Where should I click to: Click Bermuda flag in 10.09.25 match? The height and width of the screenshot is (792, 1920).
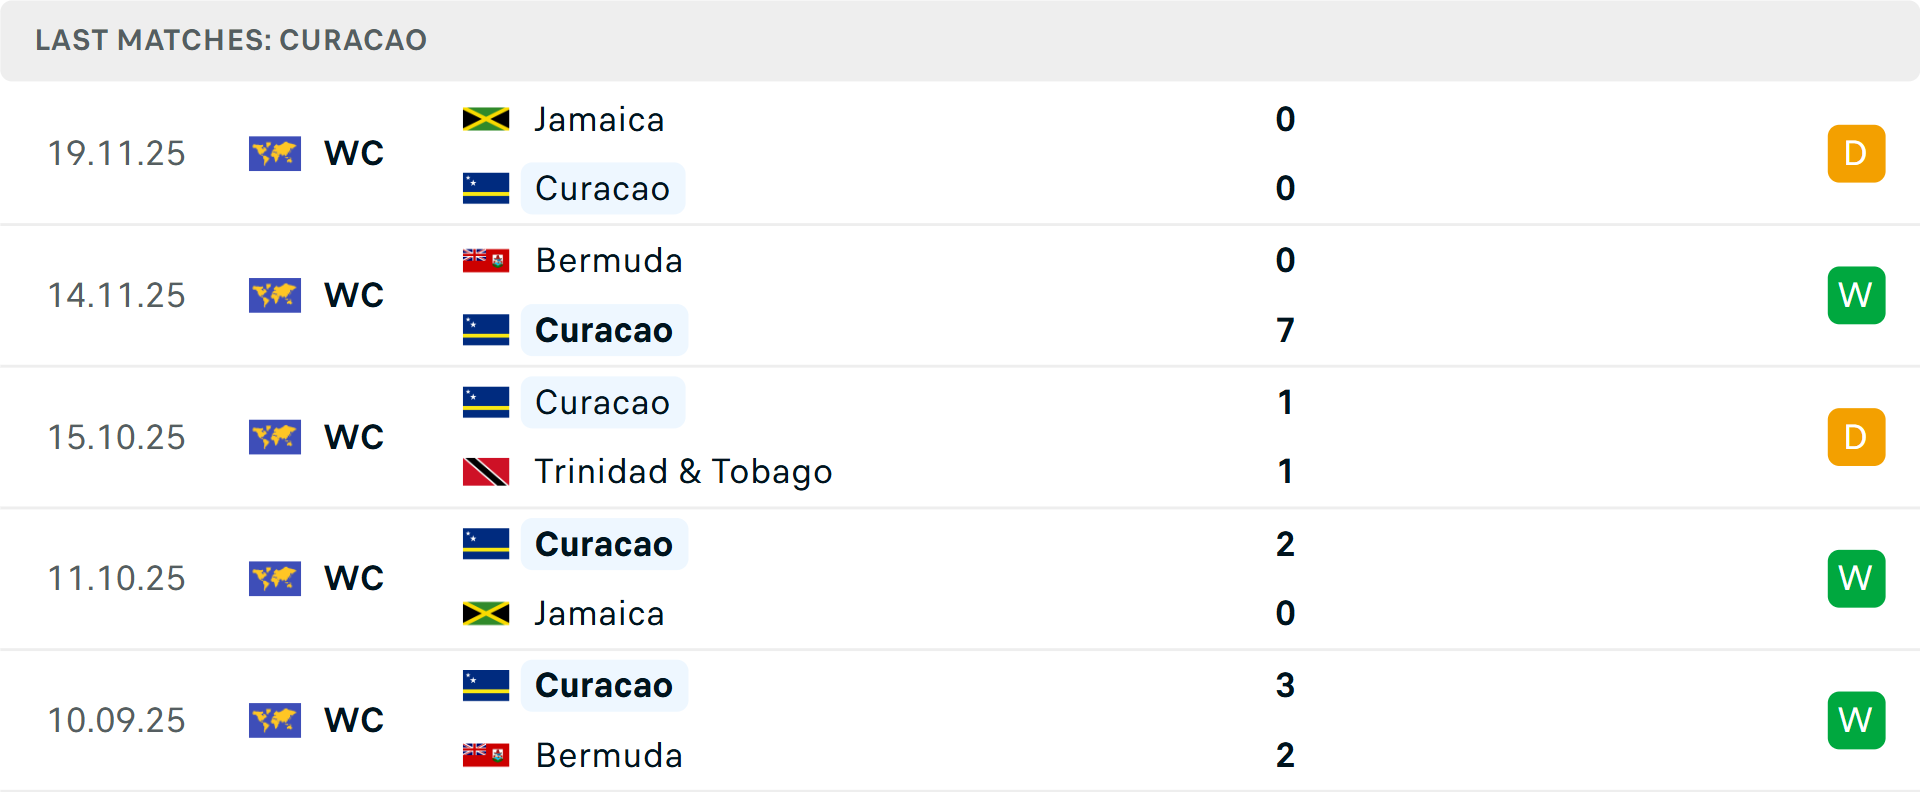486,755
